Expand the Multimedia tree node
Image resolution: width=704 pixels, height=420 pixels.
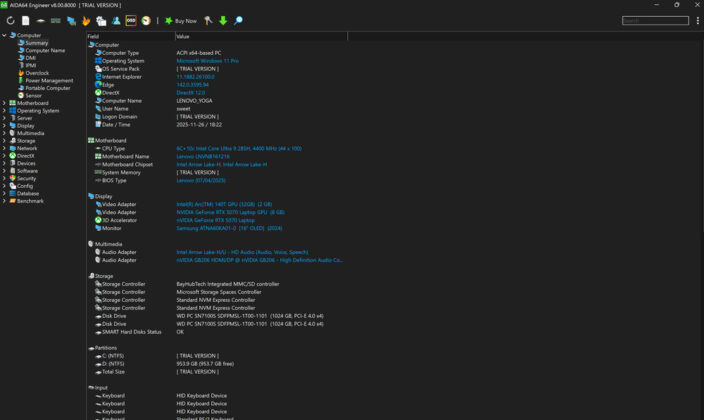4,133
